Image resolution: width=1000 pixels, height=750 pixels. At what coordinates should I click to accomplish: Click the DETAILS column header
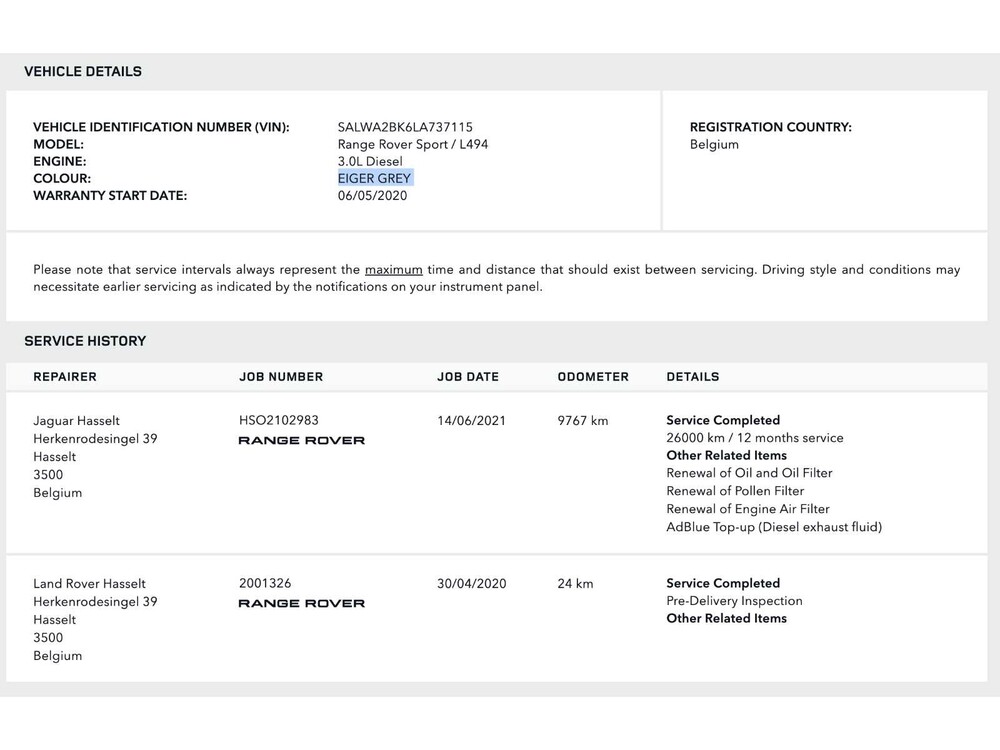[692, 377]
